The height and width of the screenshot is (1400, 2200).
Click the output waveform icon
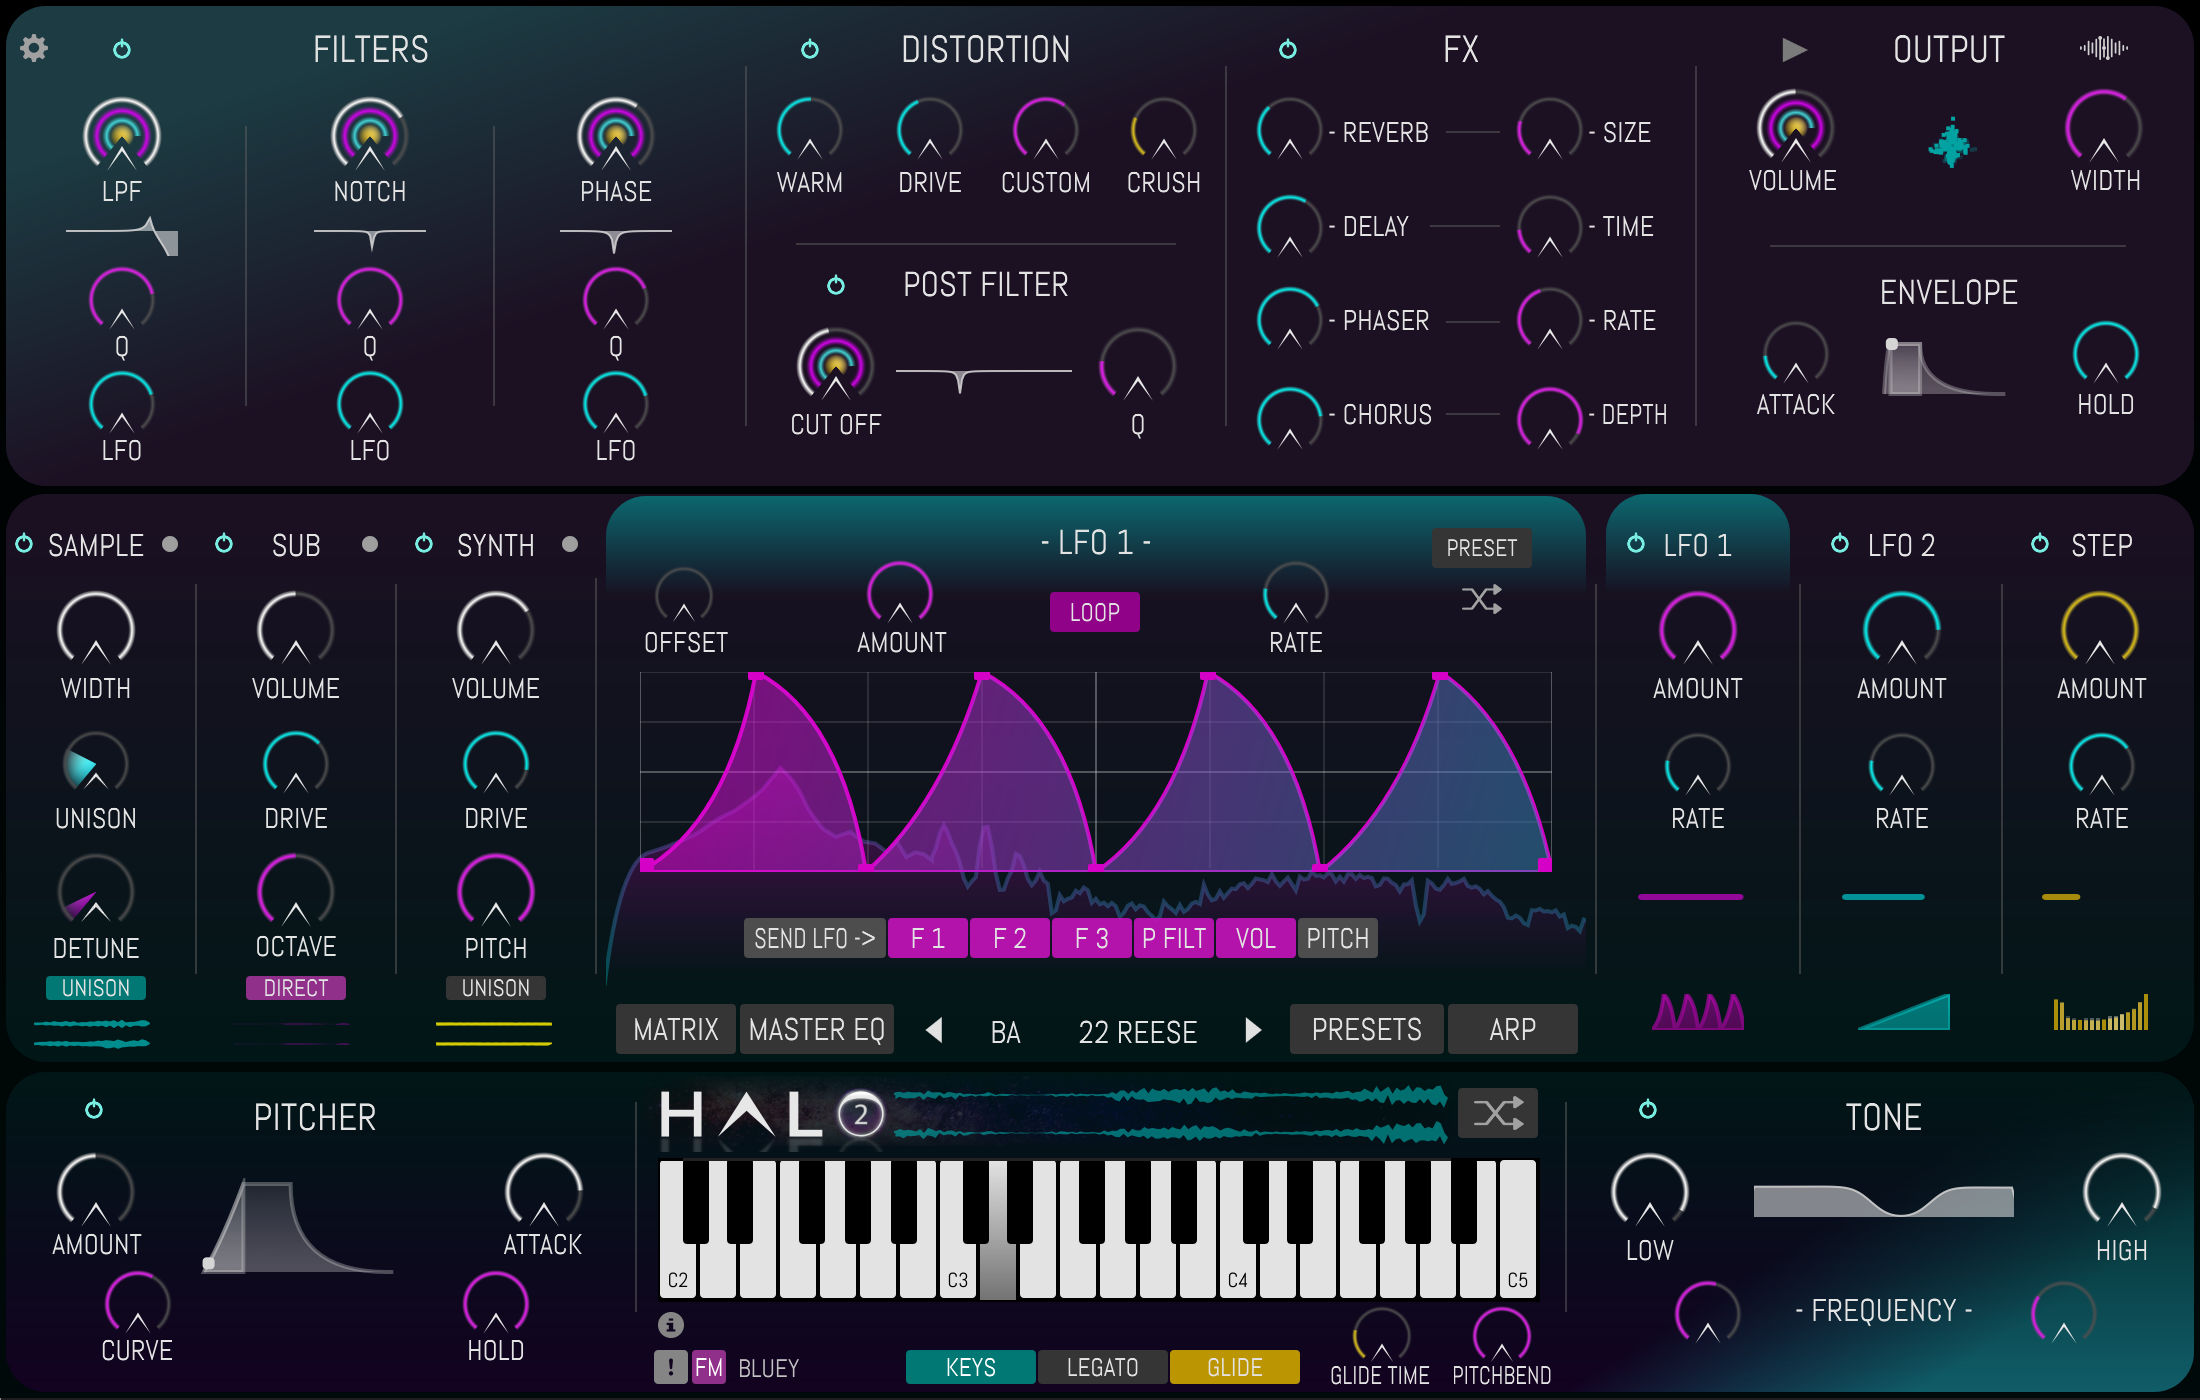(2103, 48)
